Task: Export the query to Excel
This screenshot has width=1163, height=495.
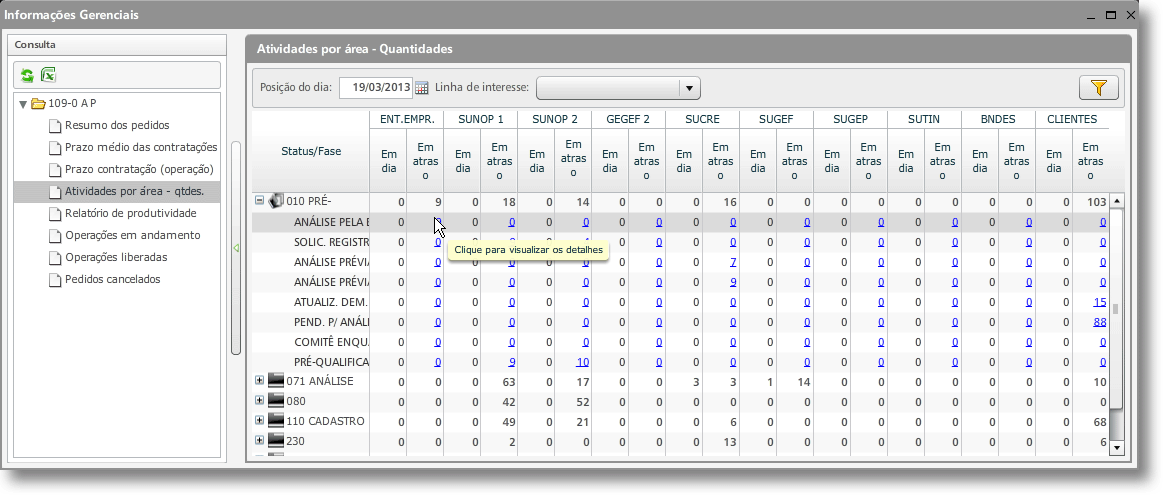Action: (x=48, y=75)
